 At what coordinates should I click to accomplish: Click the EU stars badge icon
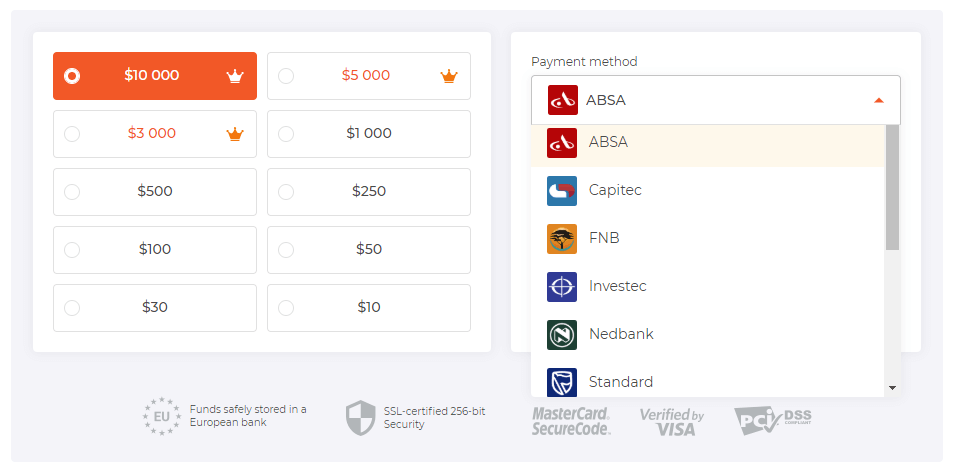click(x=161, y=417)
